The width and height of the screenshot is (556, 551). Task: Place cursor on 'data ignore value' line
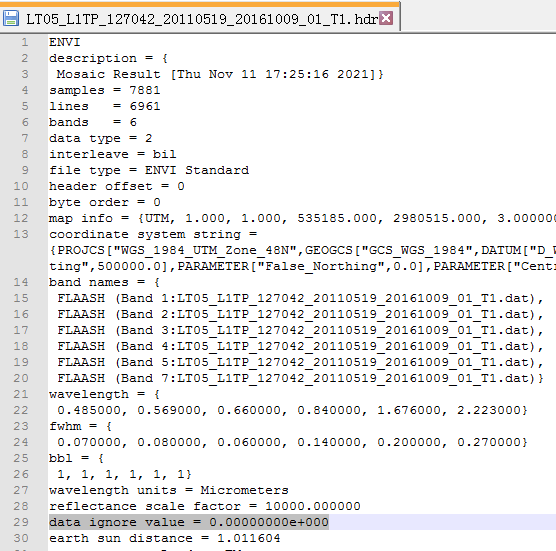click(189, 522)
